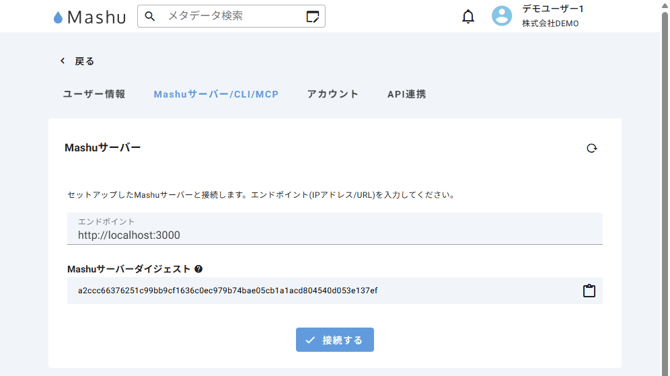Refresh the Mashu server section
Screen dimensions: 670x376
point(591,148)
